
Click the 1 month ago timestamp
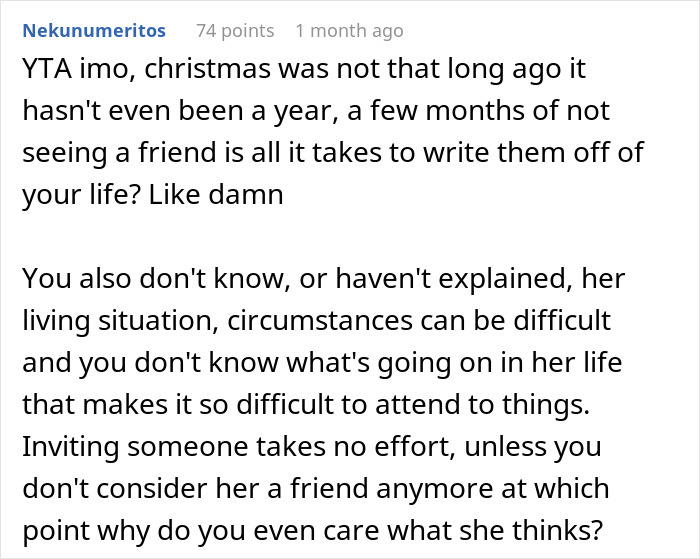point(348,31)
